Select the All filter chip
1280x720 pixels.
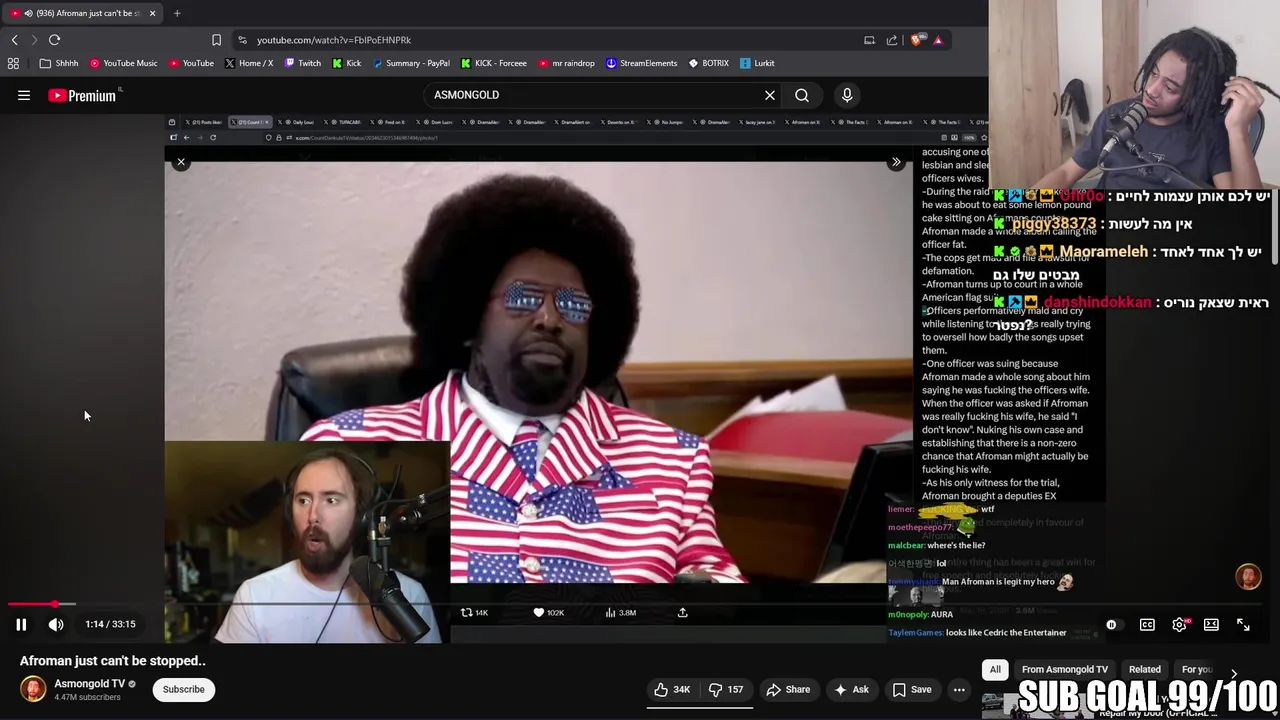point(995,669)
